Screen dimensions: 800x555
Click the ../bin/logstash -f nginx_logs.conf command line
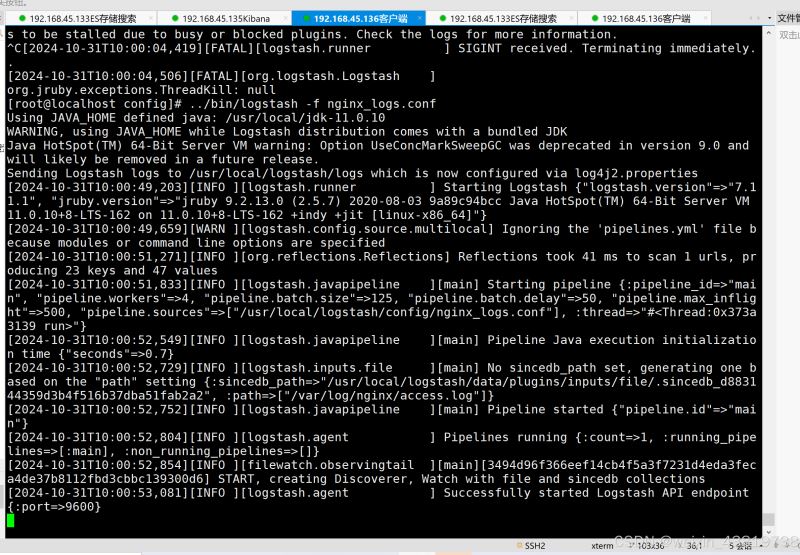click(x=221, y=104)
